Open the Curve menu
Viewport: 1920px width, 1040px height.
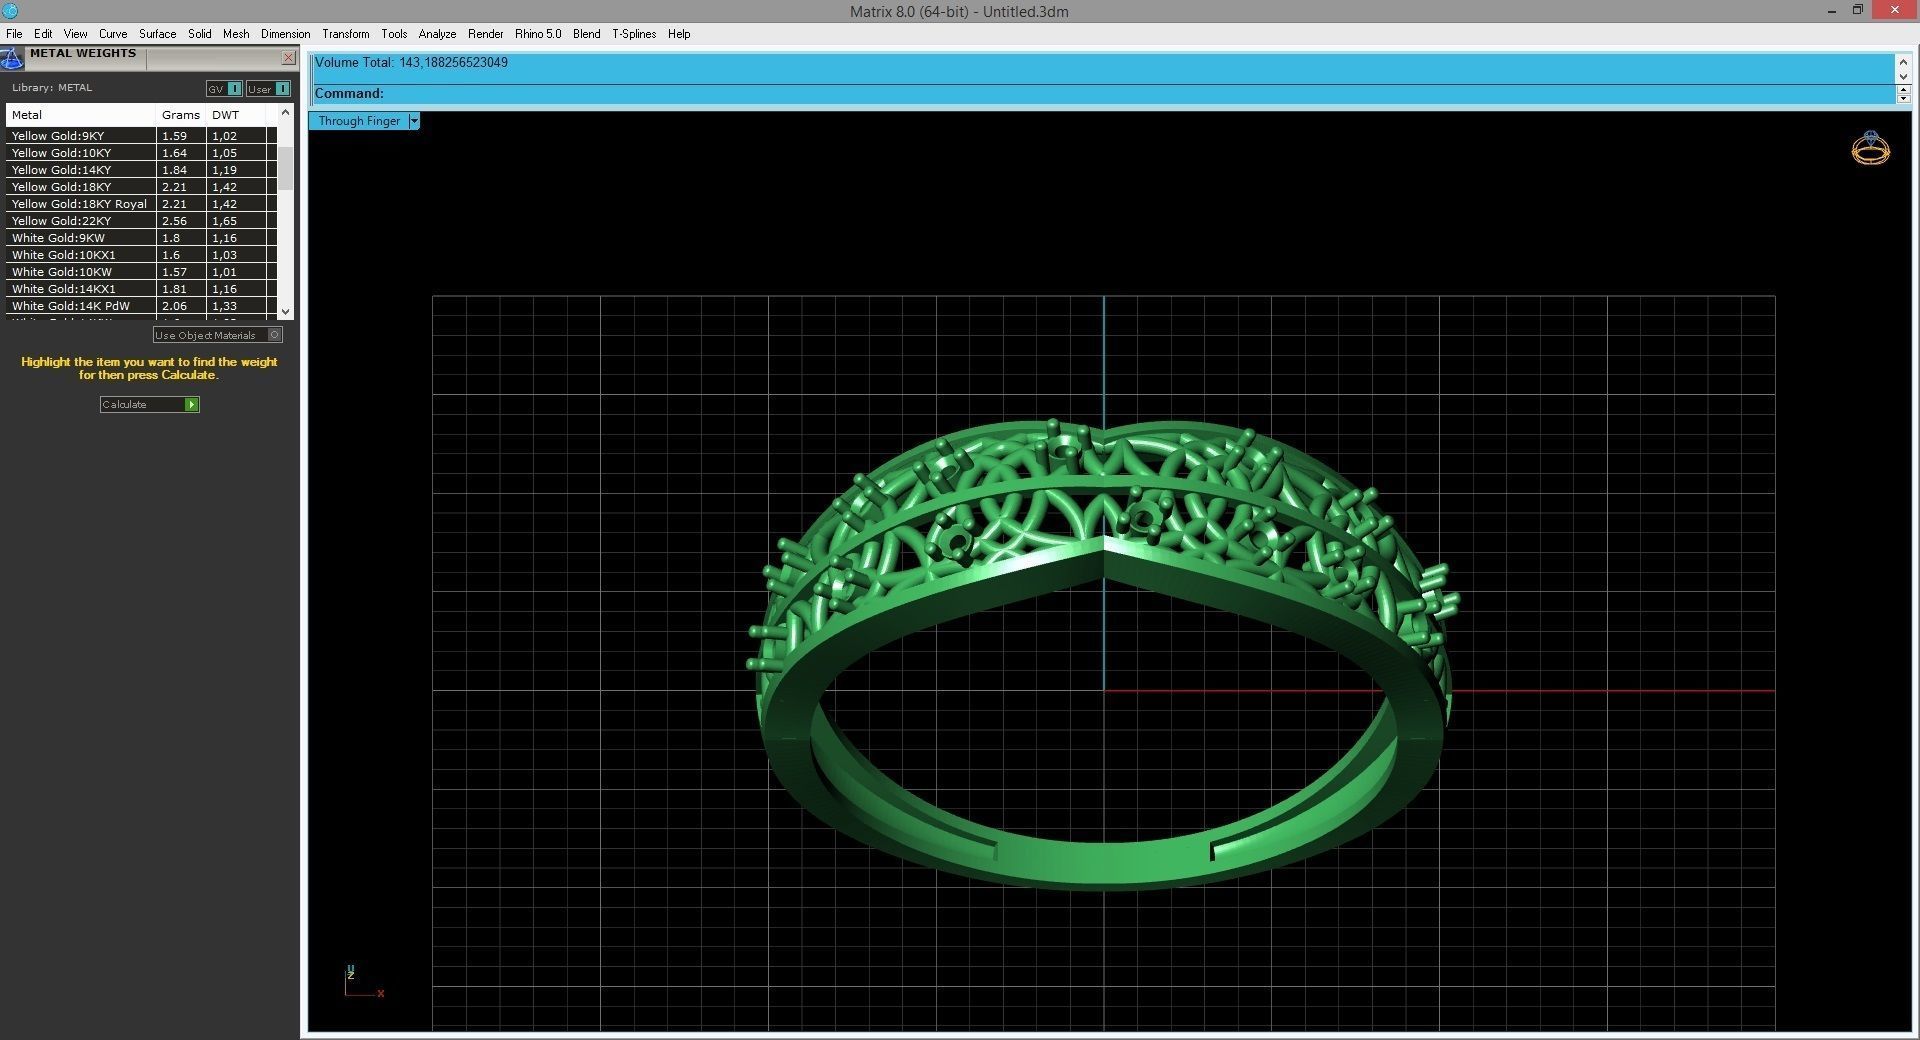click(x=113, y=34)
